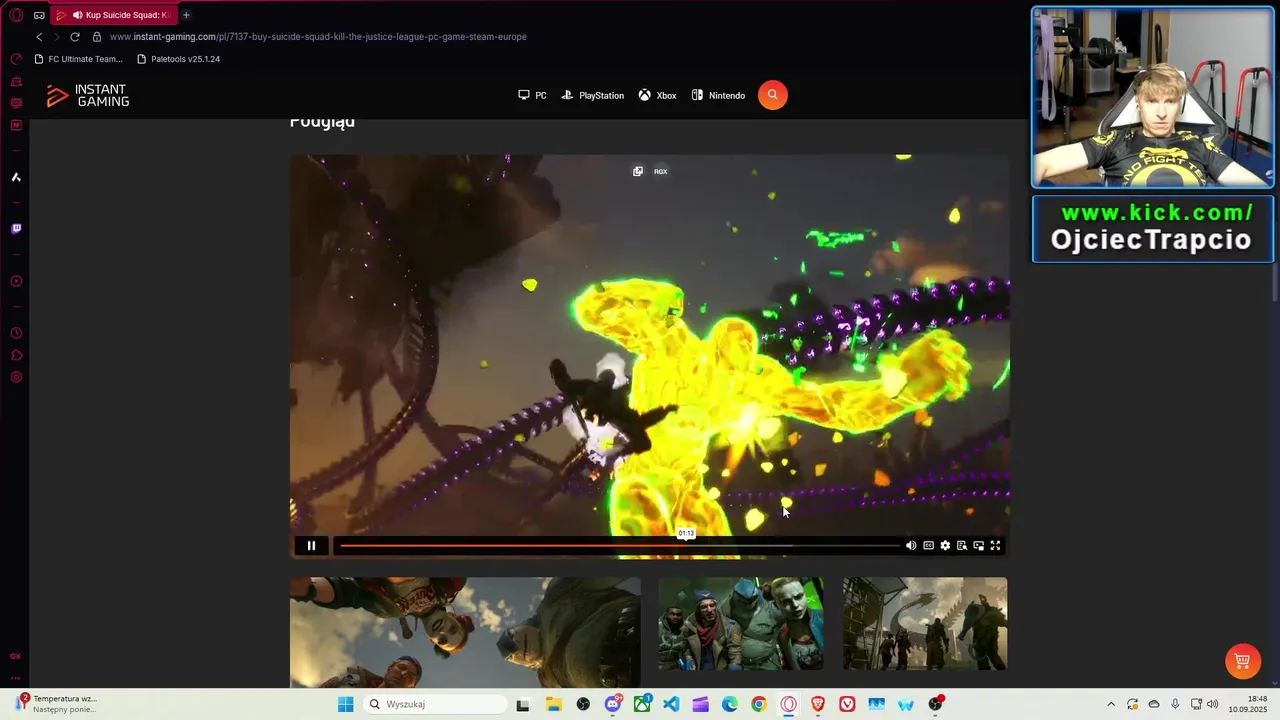Screen dimensions: 1280x720
Task: Toggle closed captions in video player
Action: 928,545
